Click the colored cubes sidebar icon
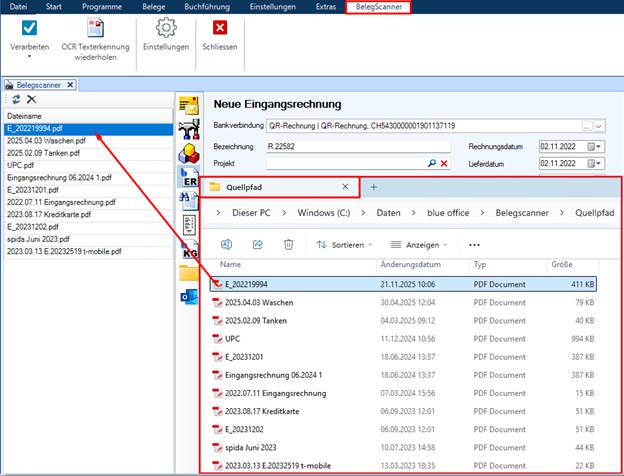The width and height of the screenshot is (624, 476). (x=189, y=153)
